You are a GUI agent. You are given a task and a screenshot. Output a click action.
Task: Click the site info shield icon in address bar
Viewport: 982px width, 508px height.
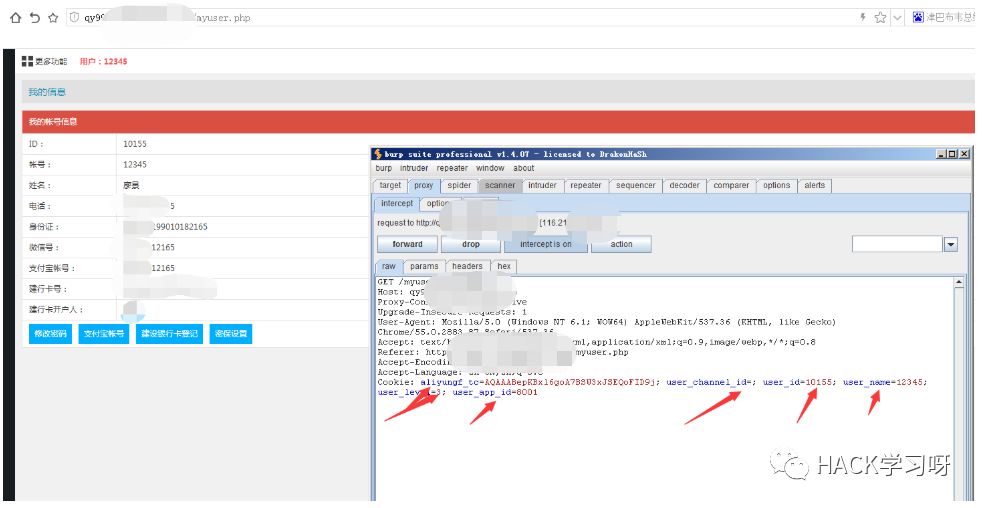pyautogui.click(x=74, y=18)
